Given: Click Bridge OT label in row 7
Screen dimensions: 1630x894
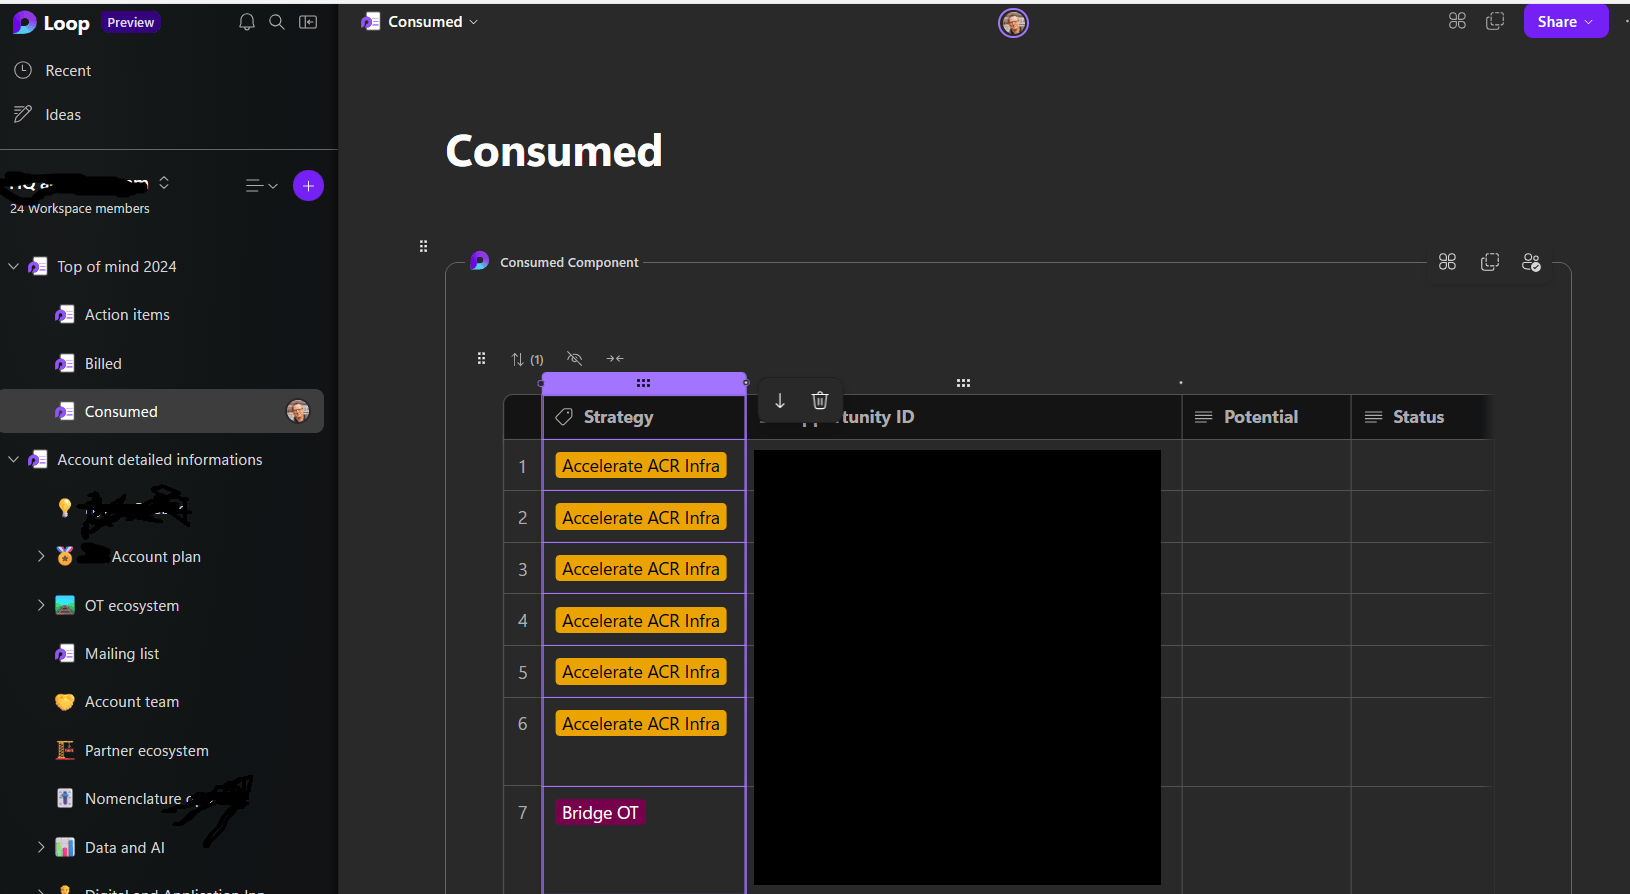Looking at the screenshot, I should [x=600, y=813].
